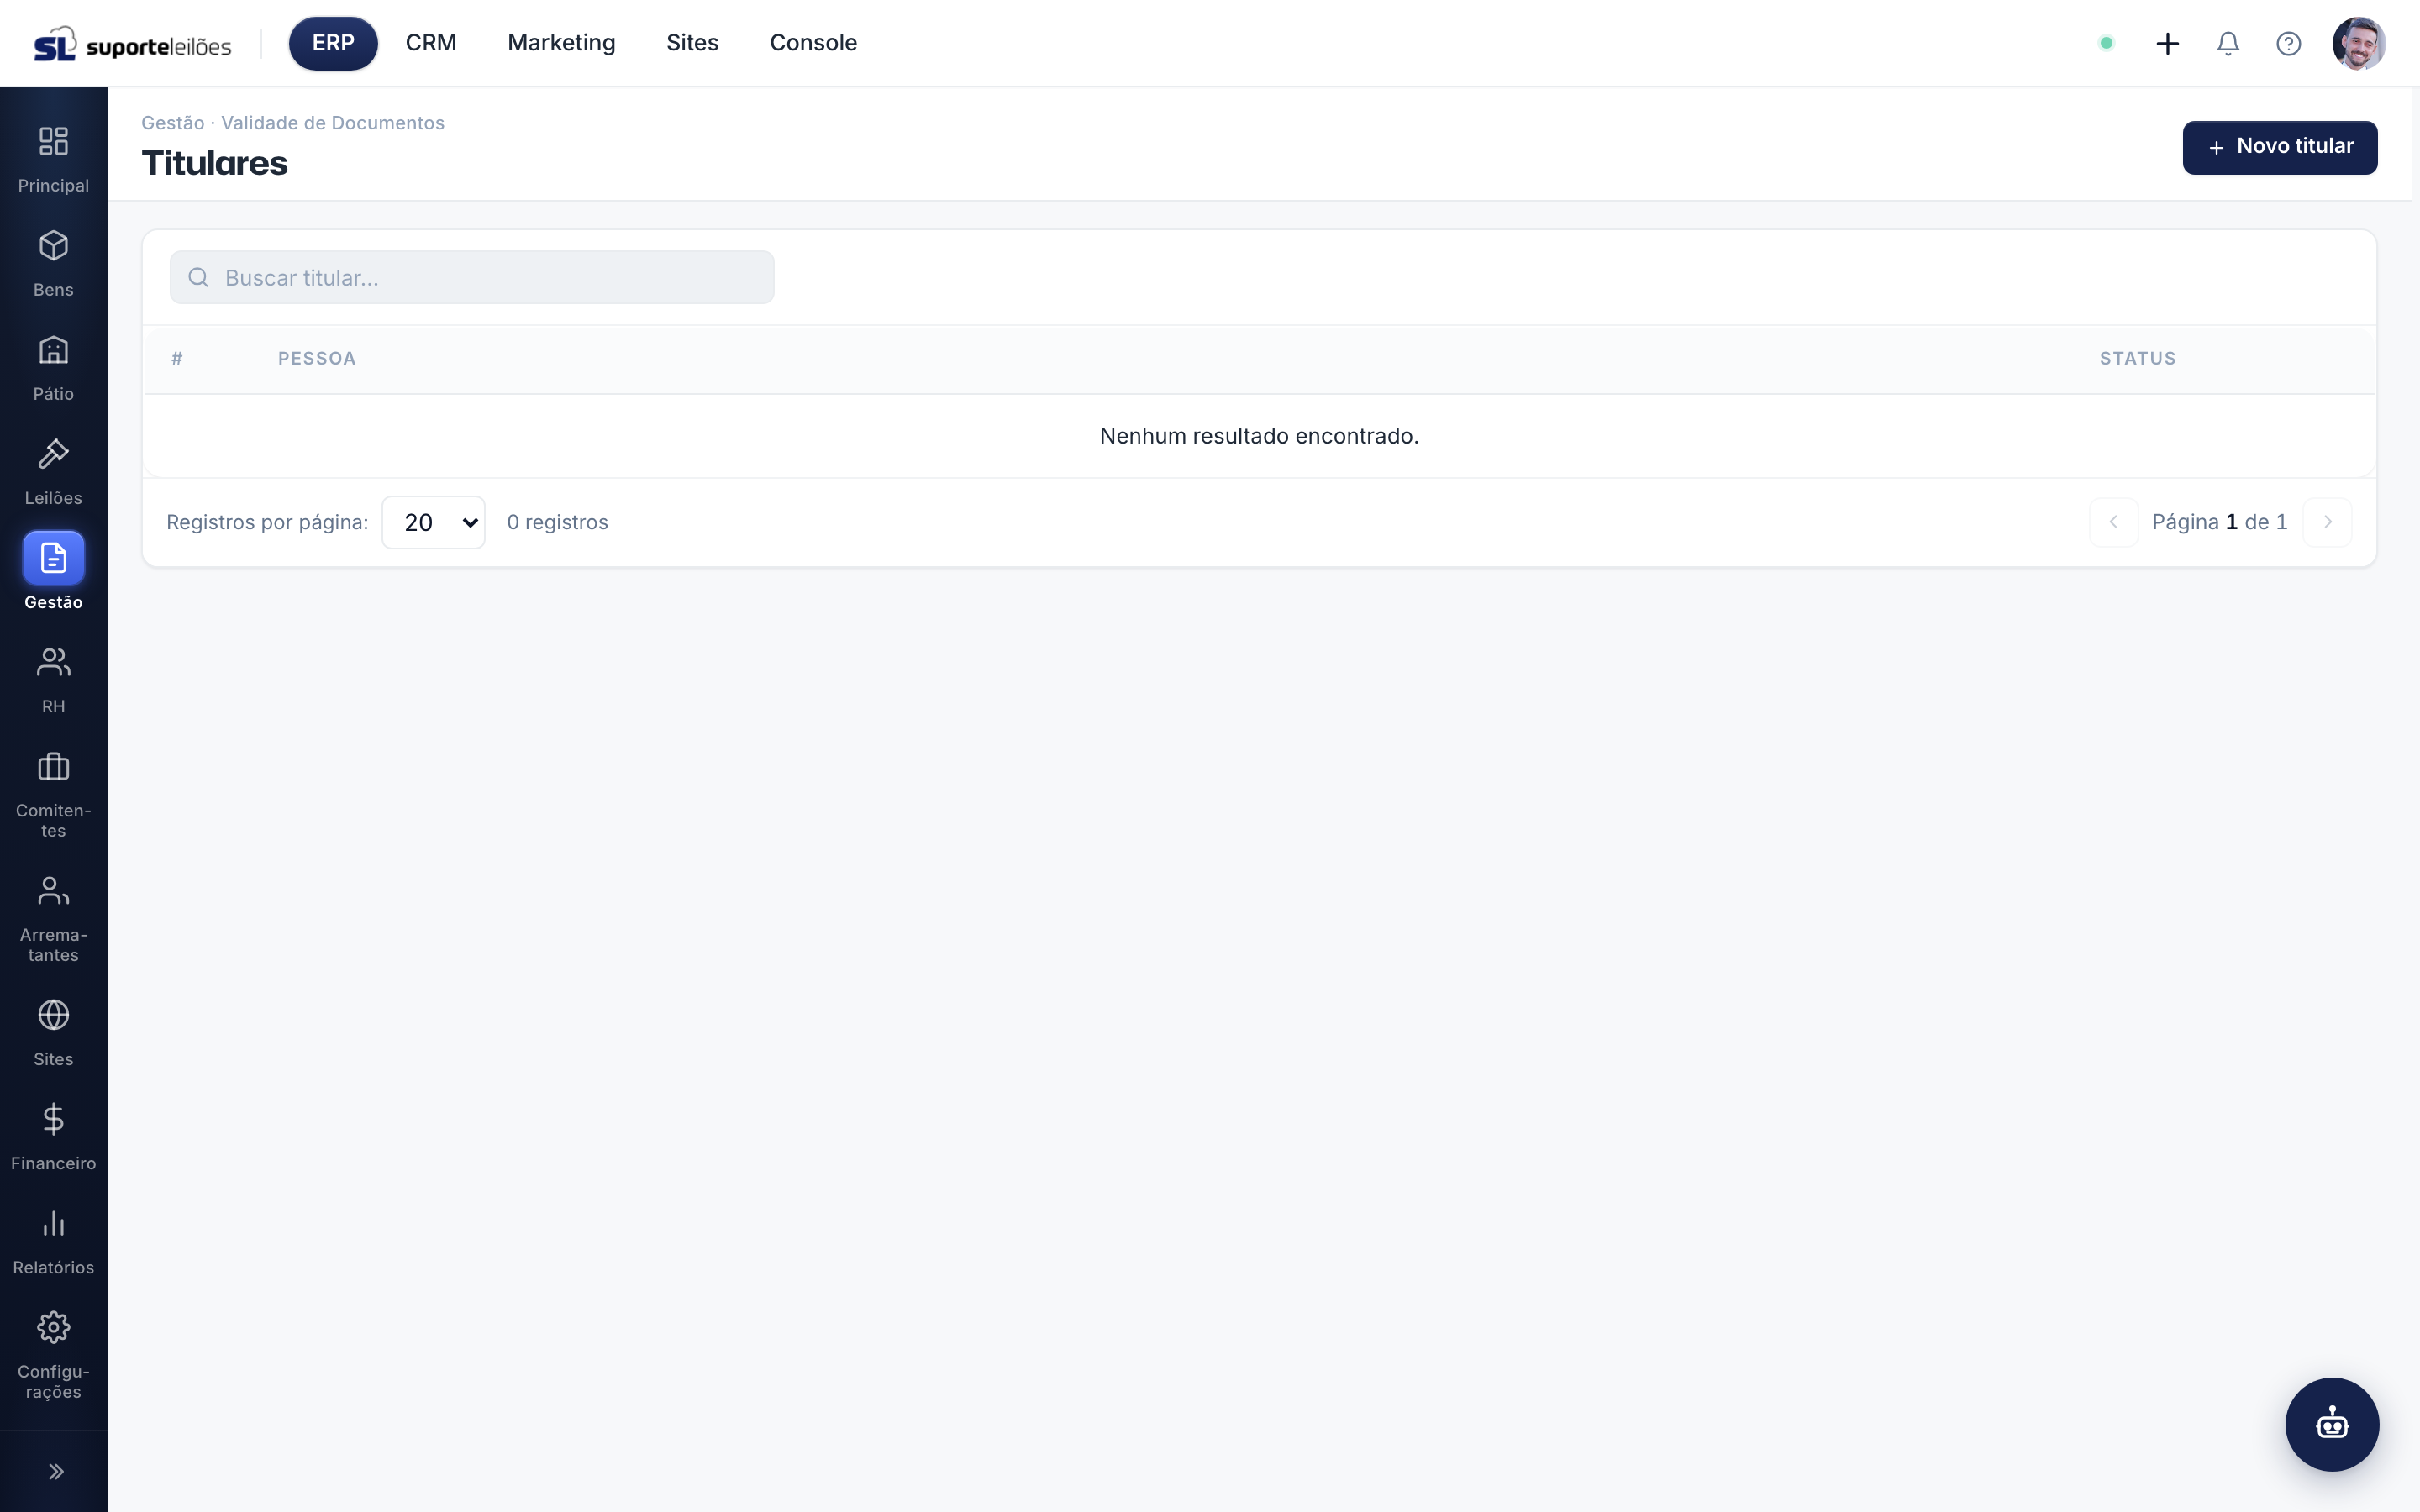Click the plus icon in top bar

(2167, 43)
